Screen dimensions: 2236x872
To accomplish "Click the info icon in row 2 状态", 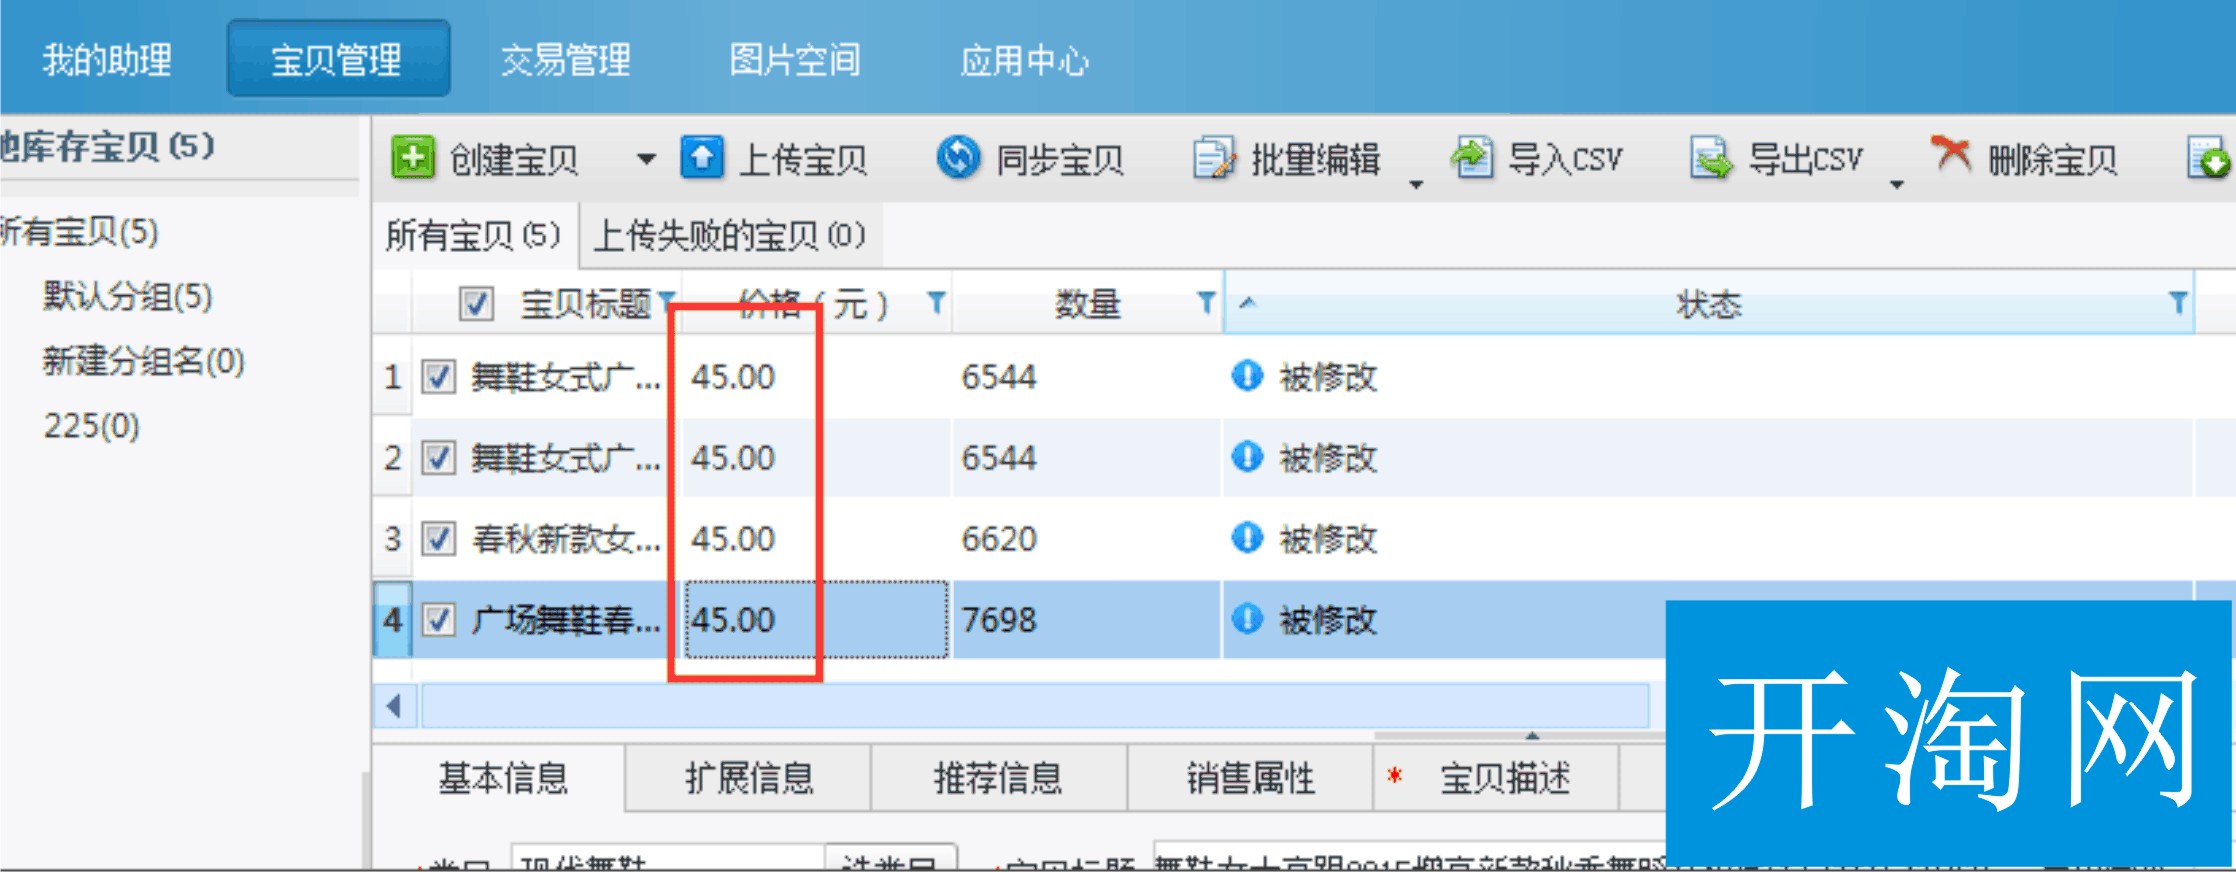I will [1247, 457].
